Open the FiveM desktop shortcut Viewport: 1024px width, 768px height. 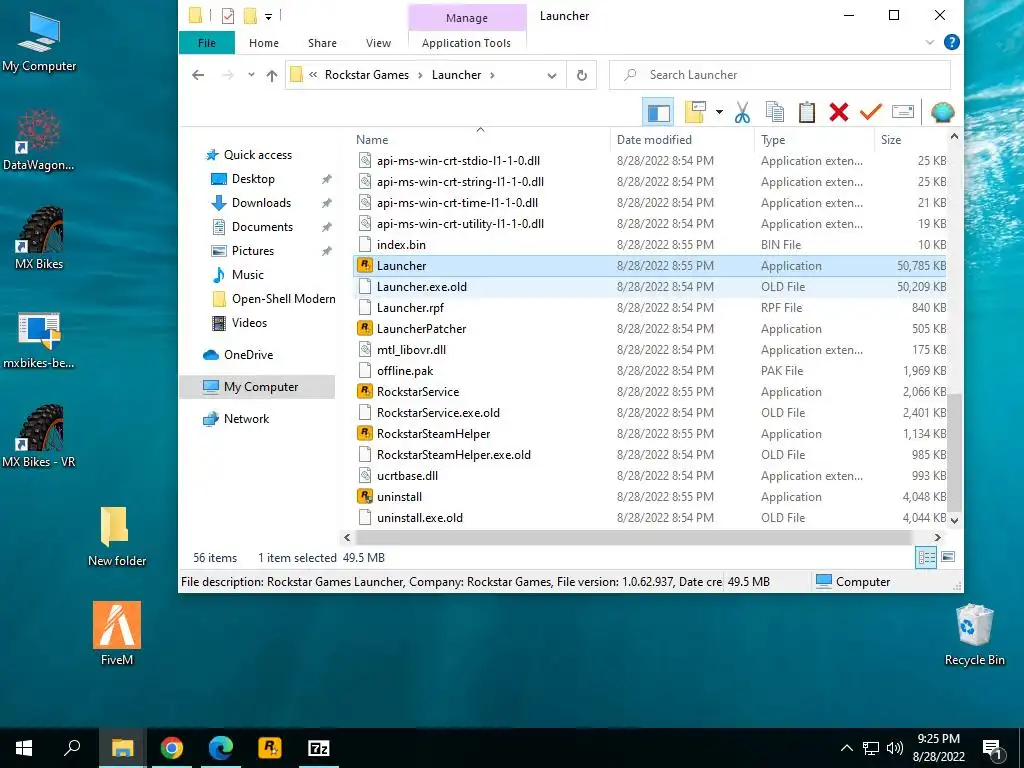117,633
